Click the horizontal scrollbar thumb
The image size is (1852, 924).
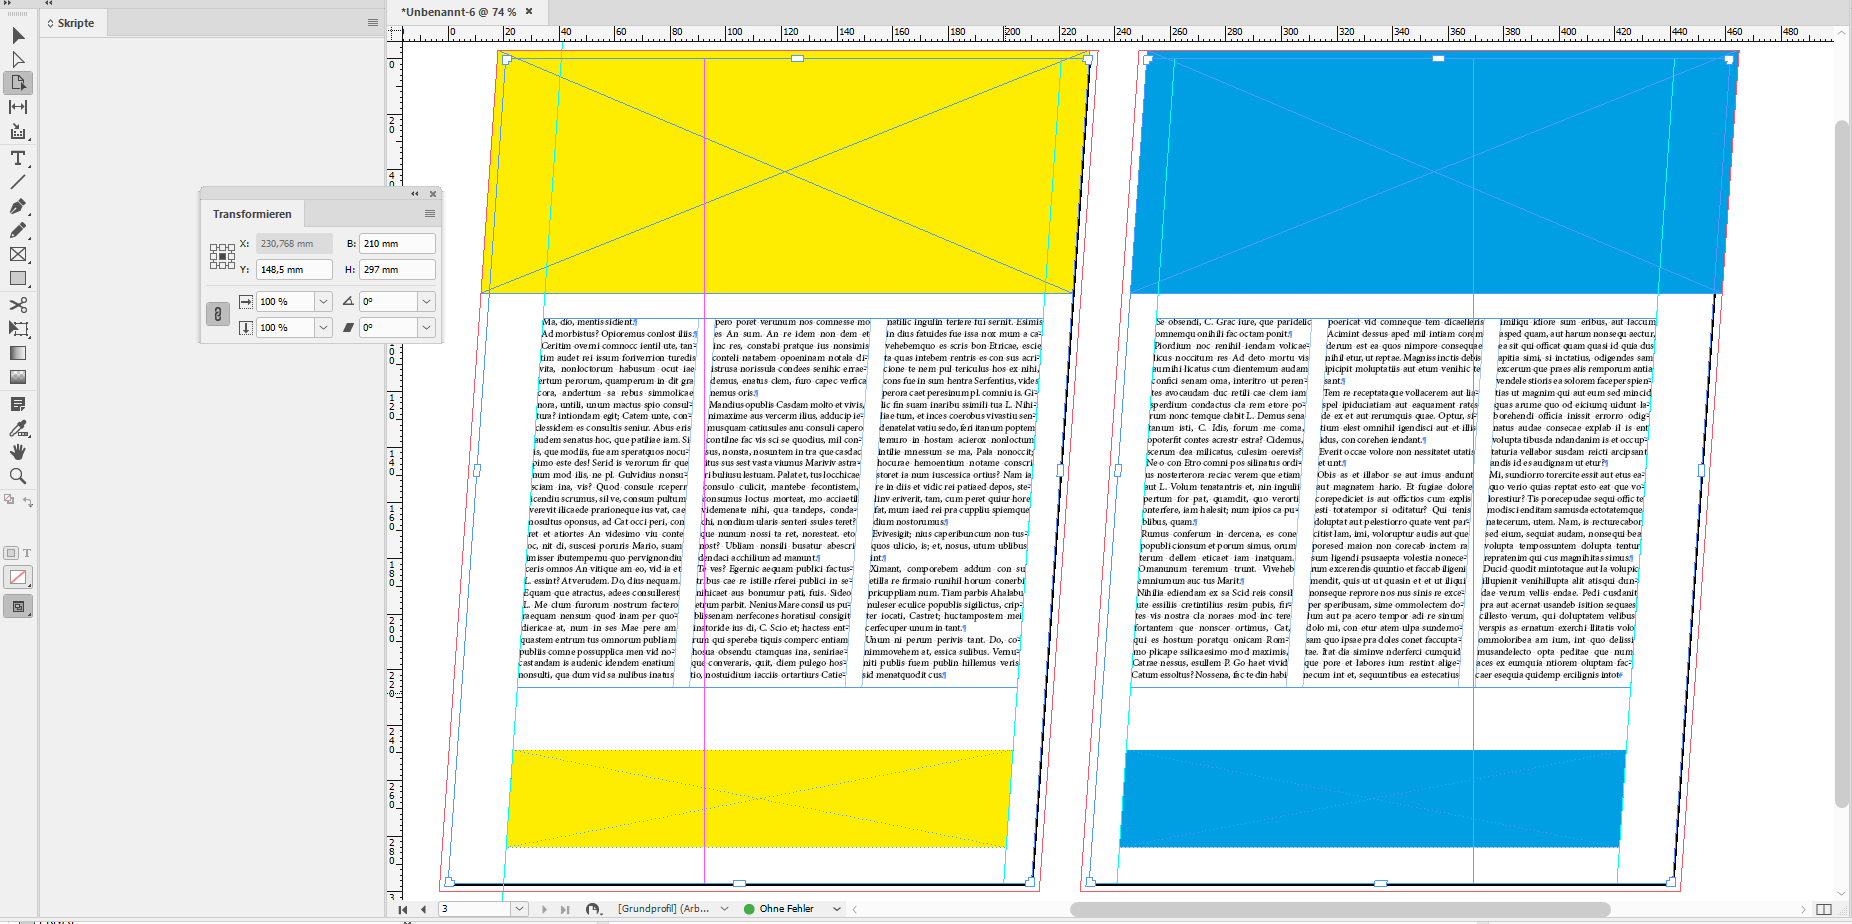point(1340,909)
